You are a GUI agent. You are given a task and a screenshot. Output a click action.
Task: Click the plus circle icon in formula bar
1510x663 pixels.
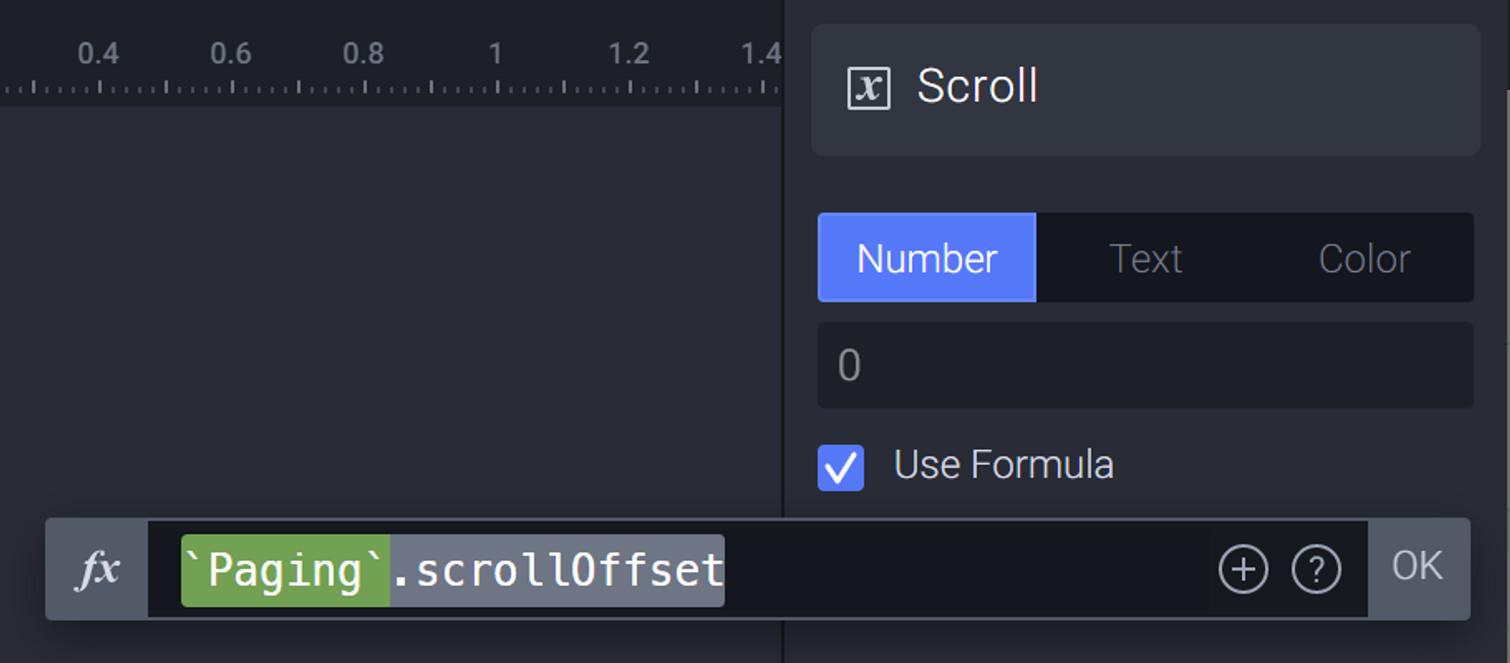pyautogui.click(x=1243, y=569)
